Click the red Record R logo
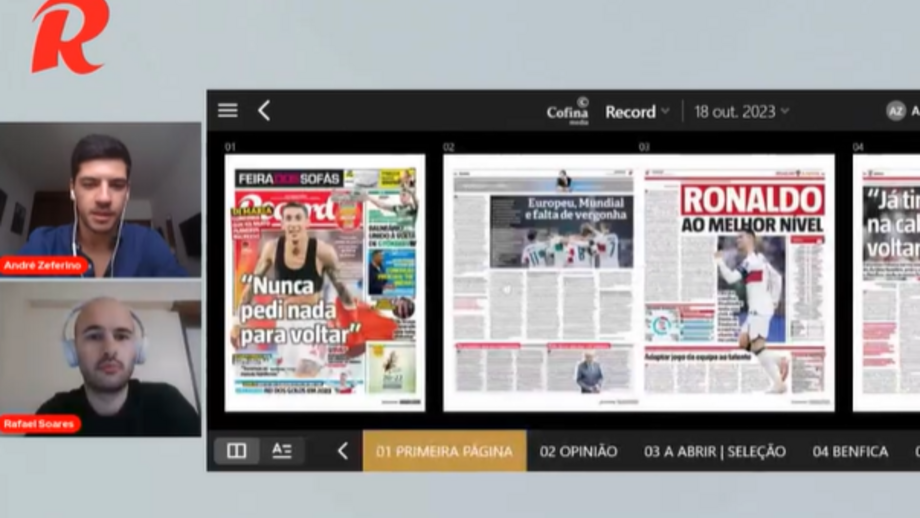Image resolution: width=920 pixels, height=518 pixels. tap(70, 36)
